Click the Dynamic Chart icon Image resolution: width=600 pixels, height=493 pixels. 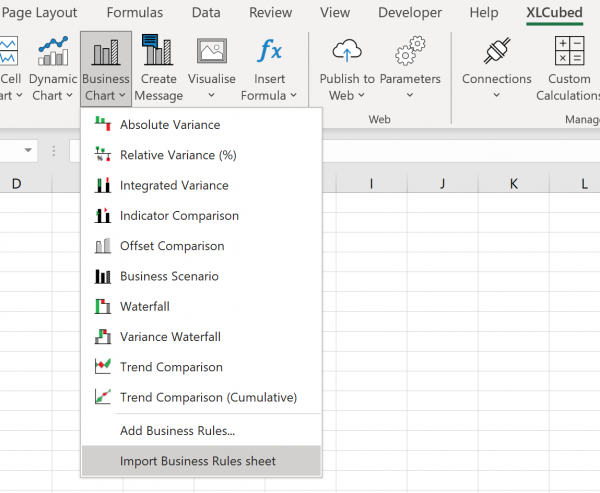click(x=53, y=51)
